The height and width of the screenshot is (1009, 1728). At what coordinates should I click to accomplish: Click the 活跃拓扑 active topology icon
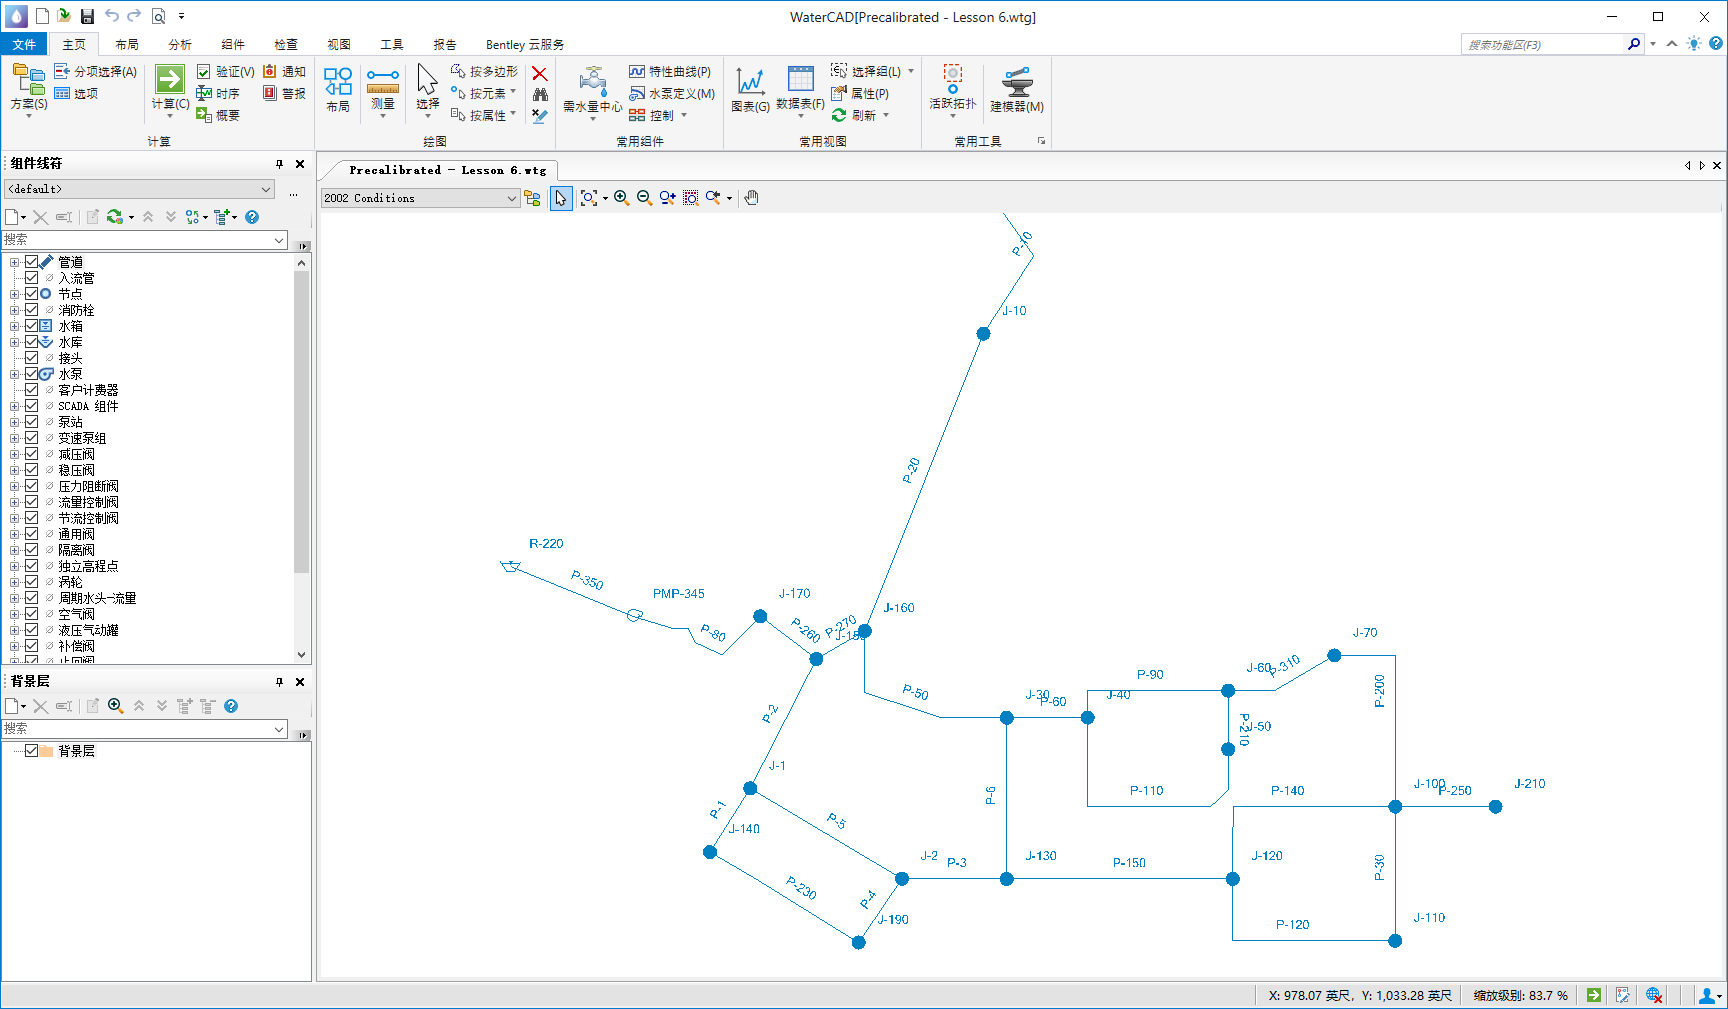[x=952, y=80]
